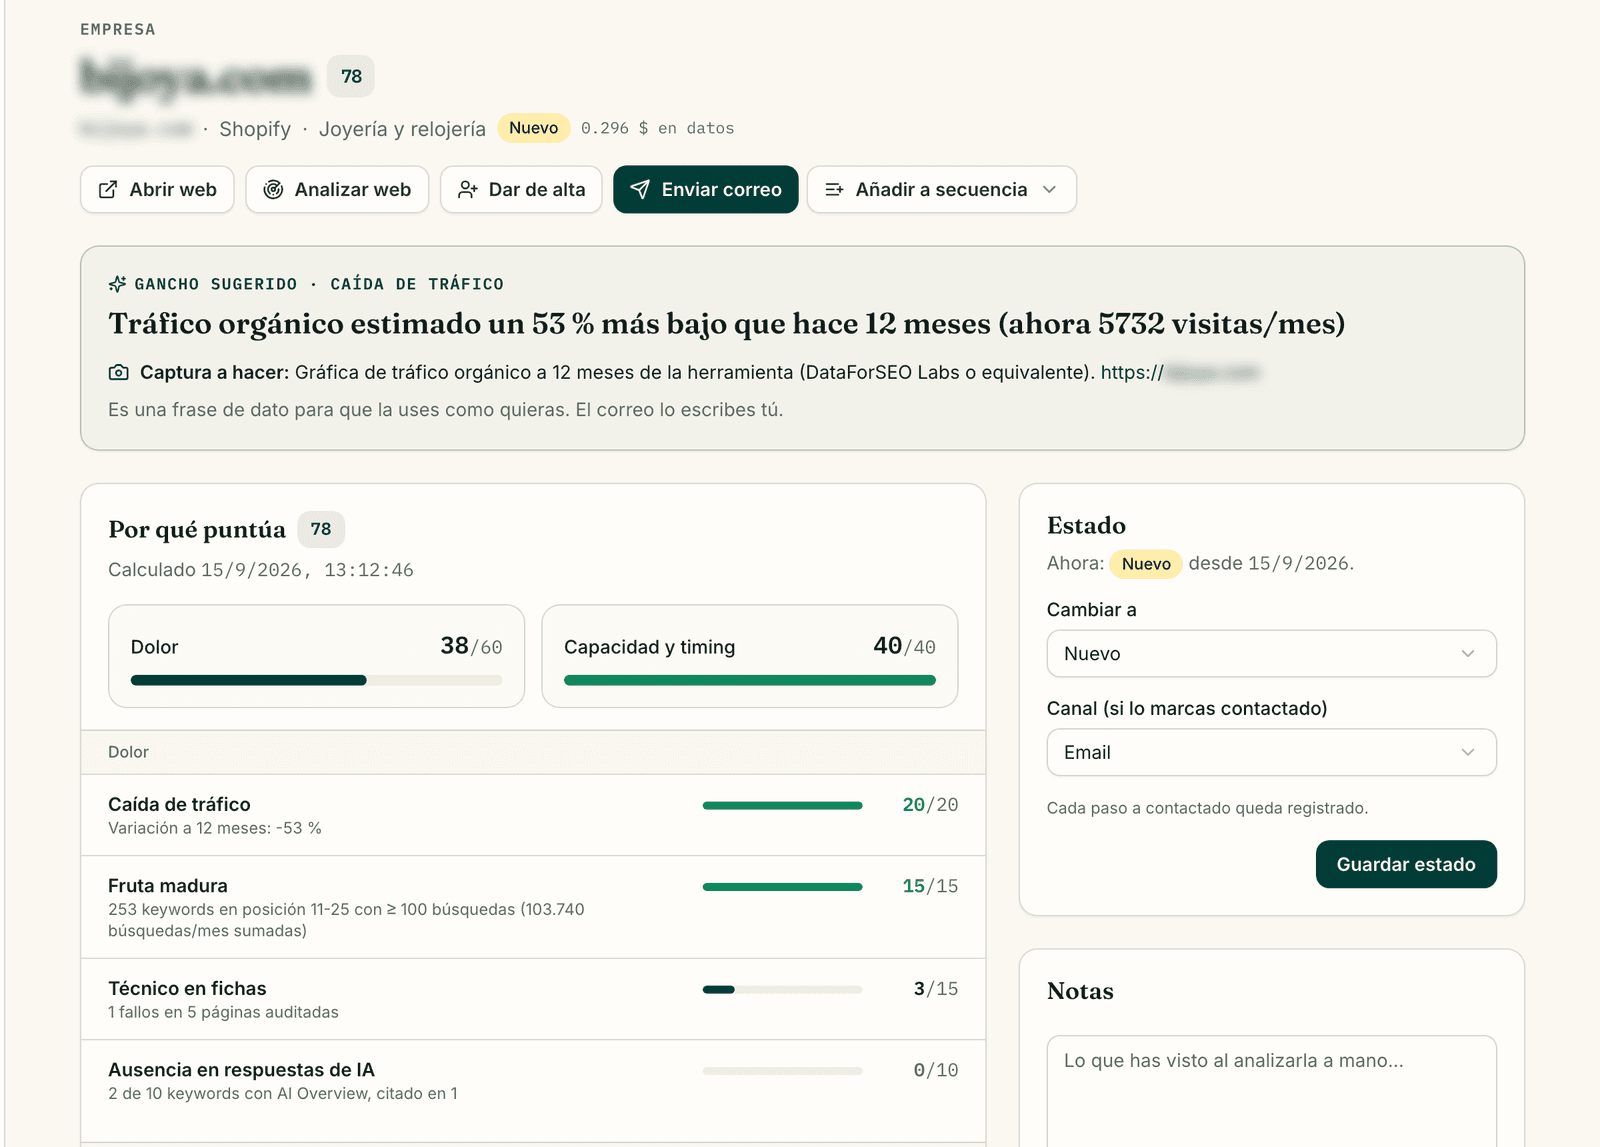Click the Dolor section header row
This screenshot has height=1147, width=1600.
tap(533, 752)
